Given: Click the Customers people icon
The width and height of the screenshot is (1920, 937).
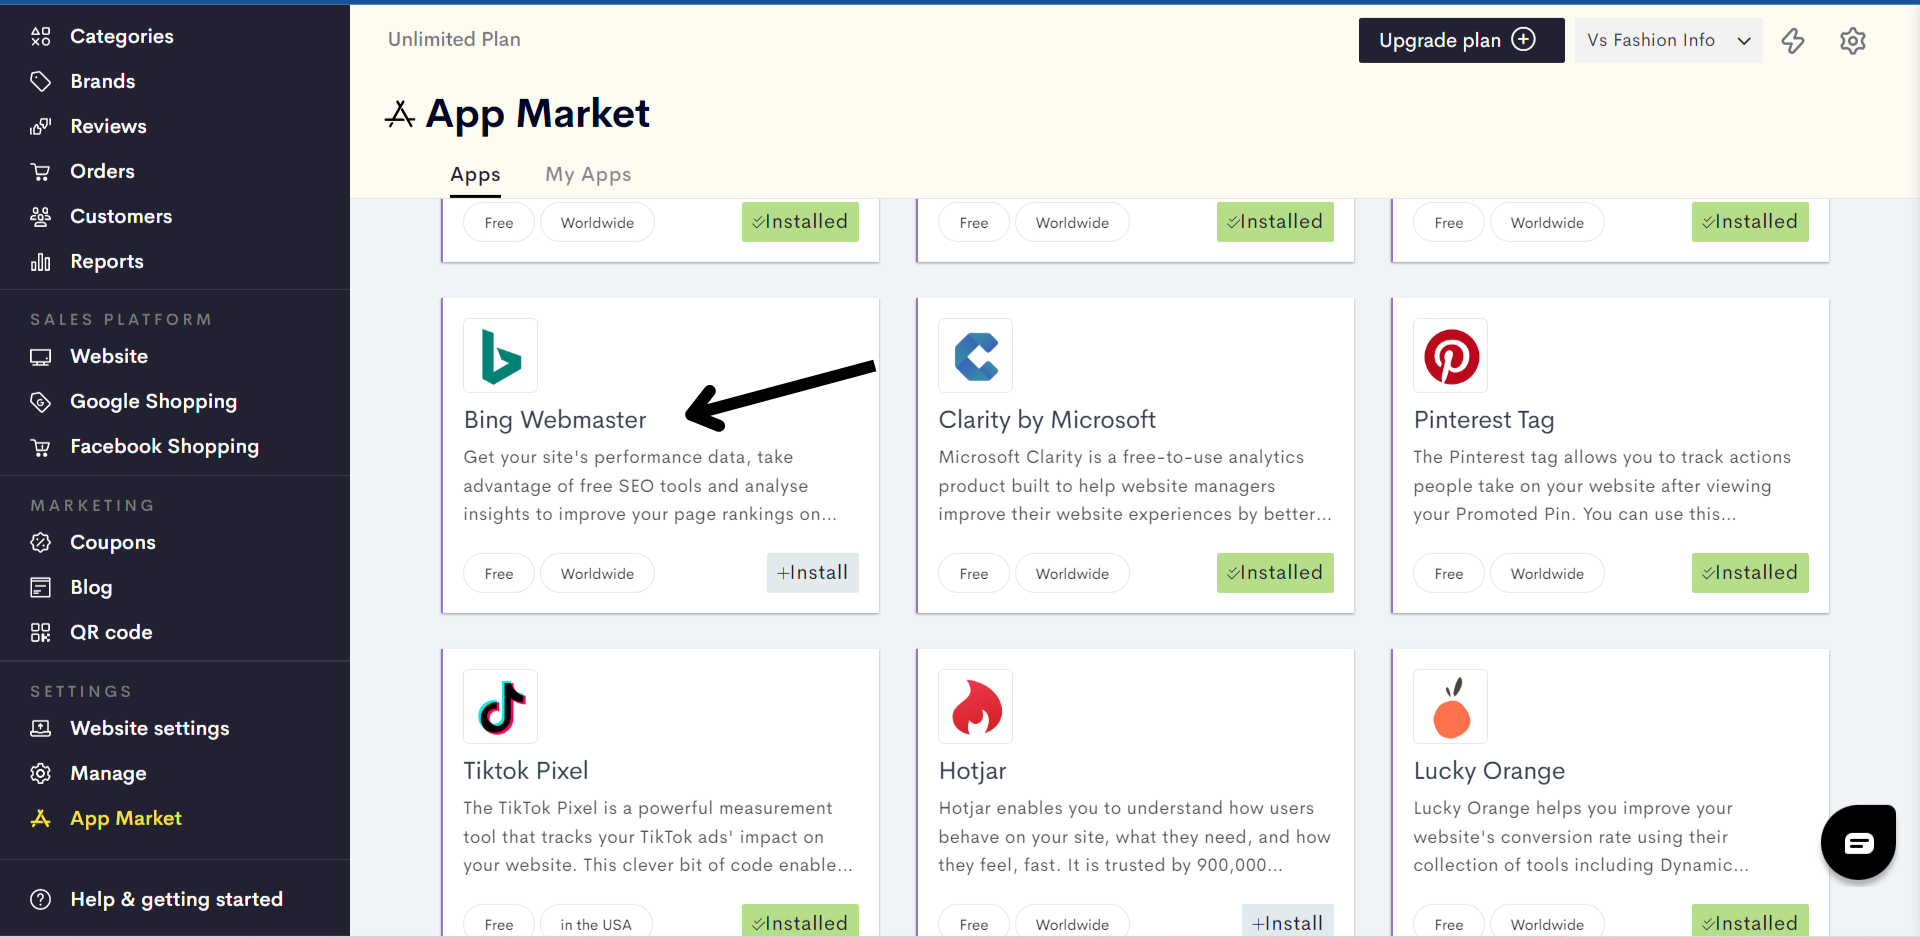Looking at the screenshot, I should click(x=41, y=217).
